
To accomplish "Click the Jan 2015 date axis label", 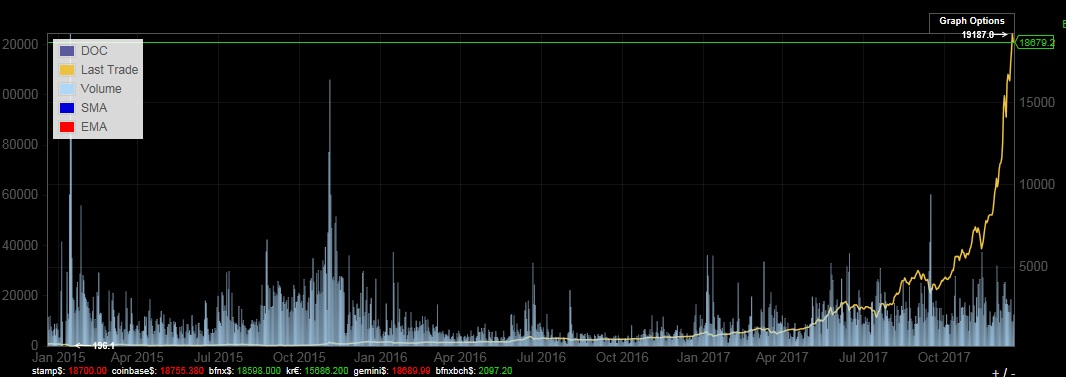I will (59, 357).
